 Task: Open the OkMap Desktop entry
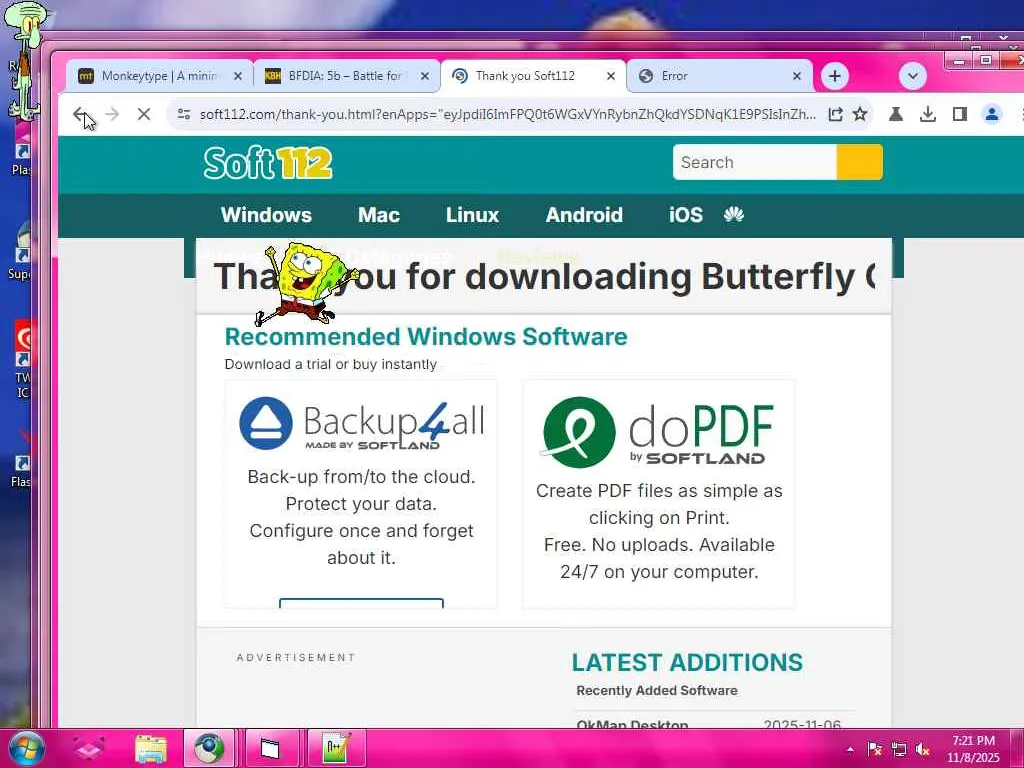(632, 724)
